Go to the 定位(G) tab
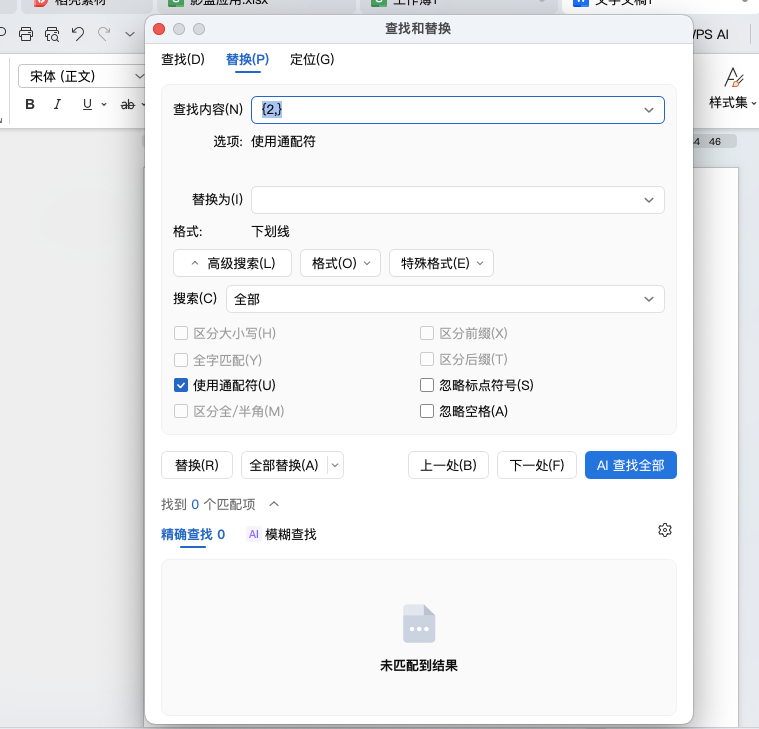This screenshot has width=759, height=729. pyautogui.click(x=312, y=60)
